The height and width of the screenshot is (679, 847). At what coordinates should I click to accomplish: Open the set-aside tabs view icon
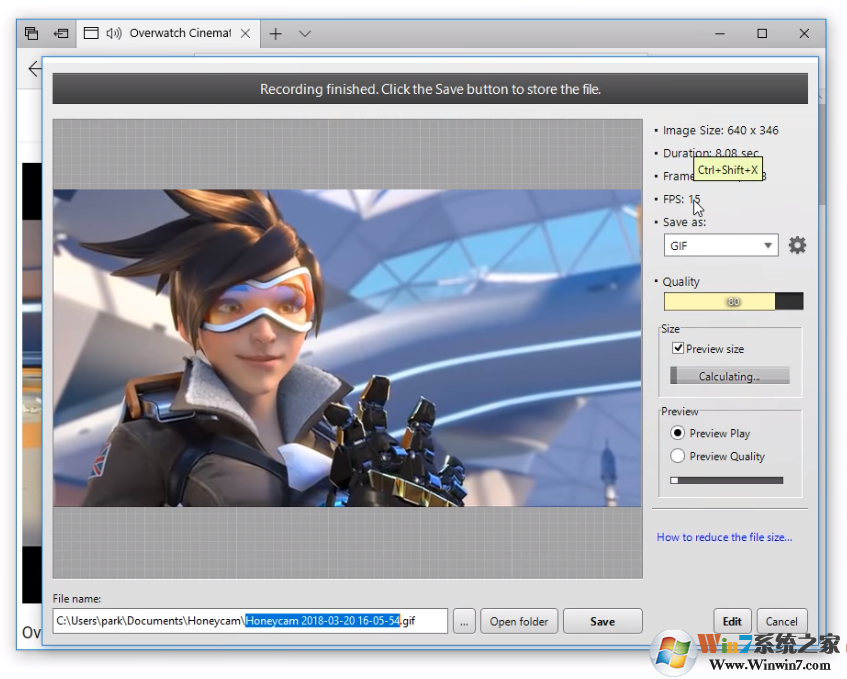tap(31, 33)
